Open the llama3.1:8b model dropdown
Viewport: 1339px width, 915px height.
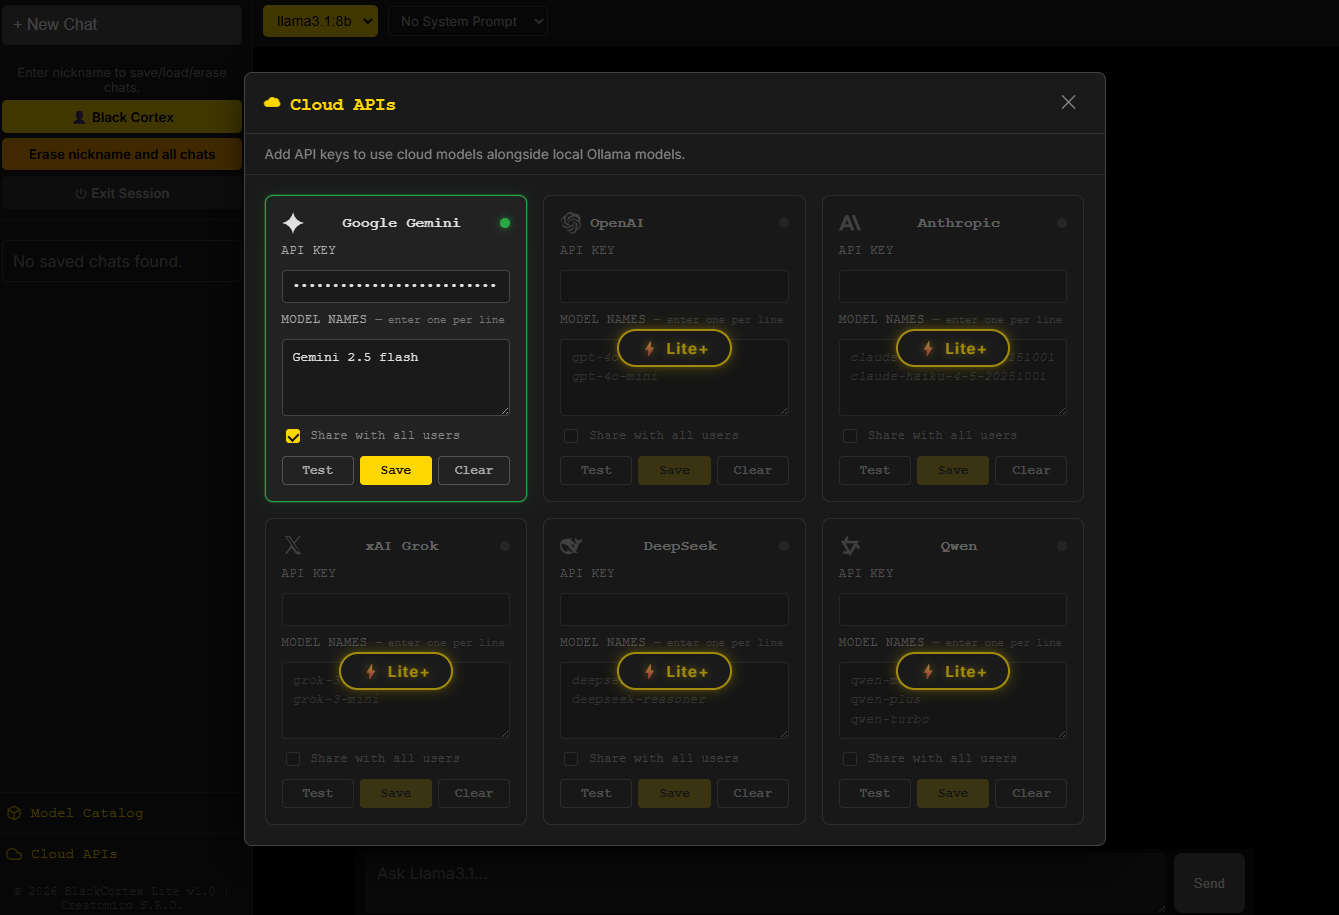(x=320, y=21)
